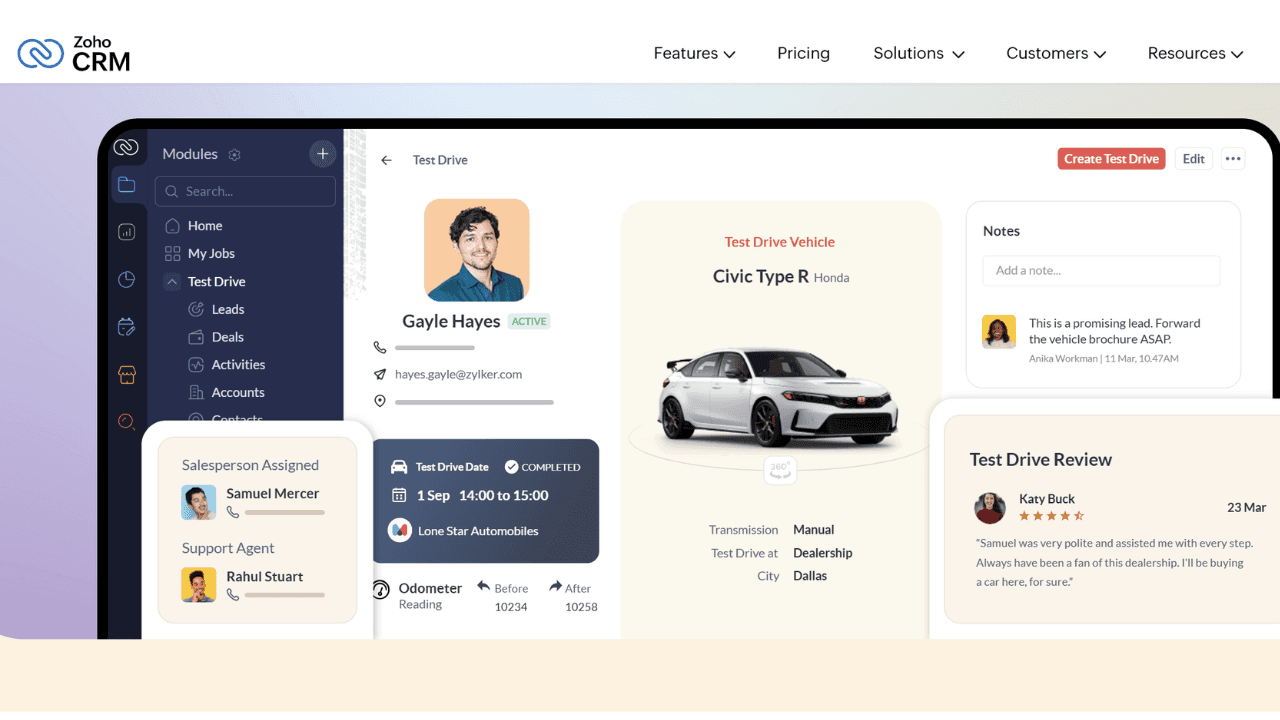
Task: Click the phone icon under Gayle Hayes
Action: click(x=380, y=348)
